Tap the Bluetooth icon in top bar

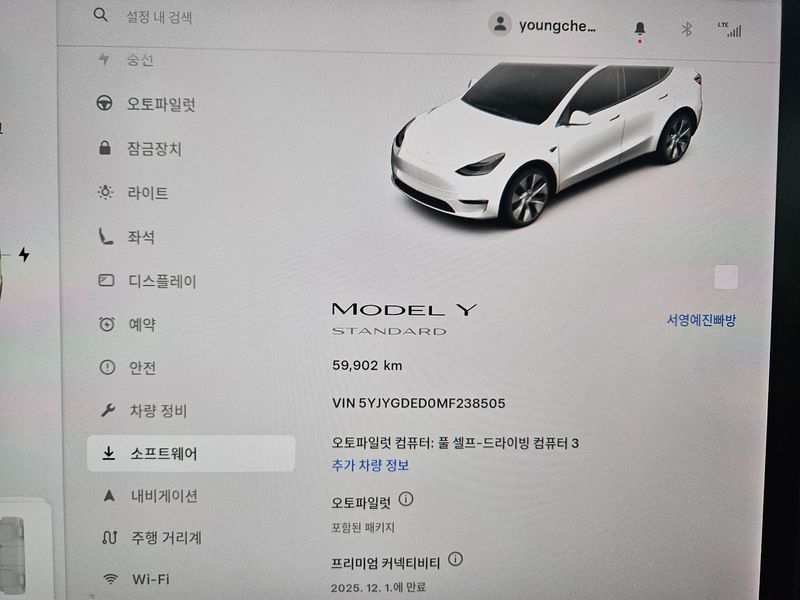[687, 30]
